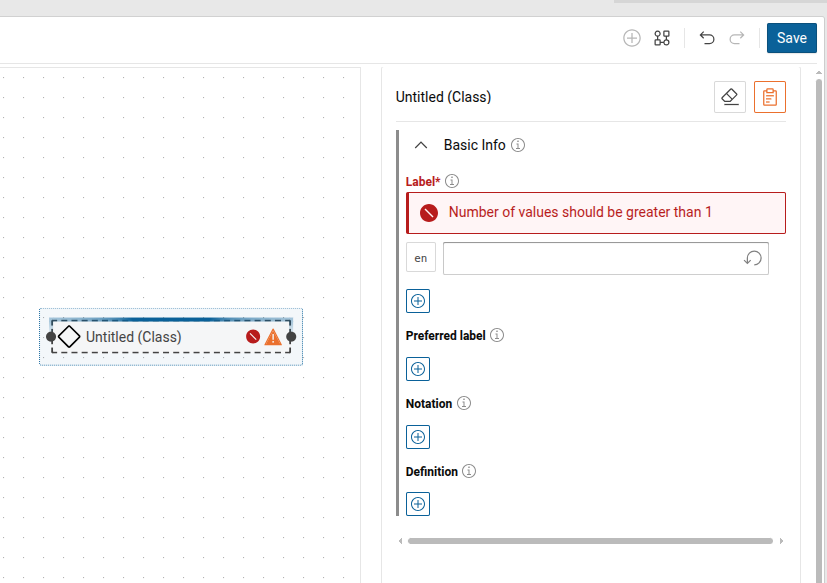Collapse the Basic Info section
This screenshot has width=827, height=583.
pyautogui.click(x=421, y=145)
